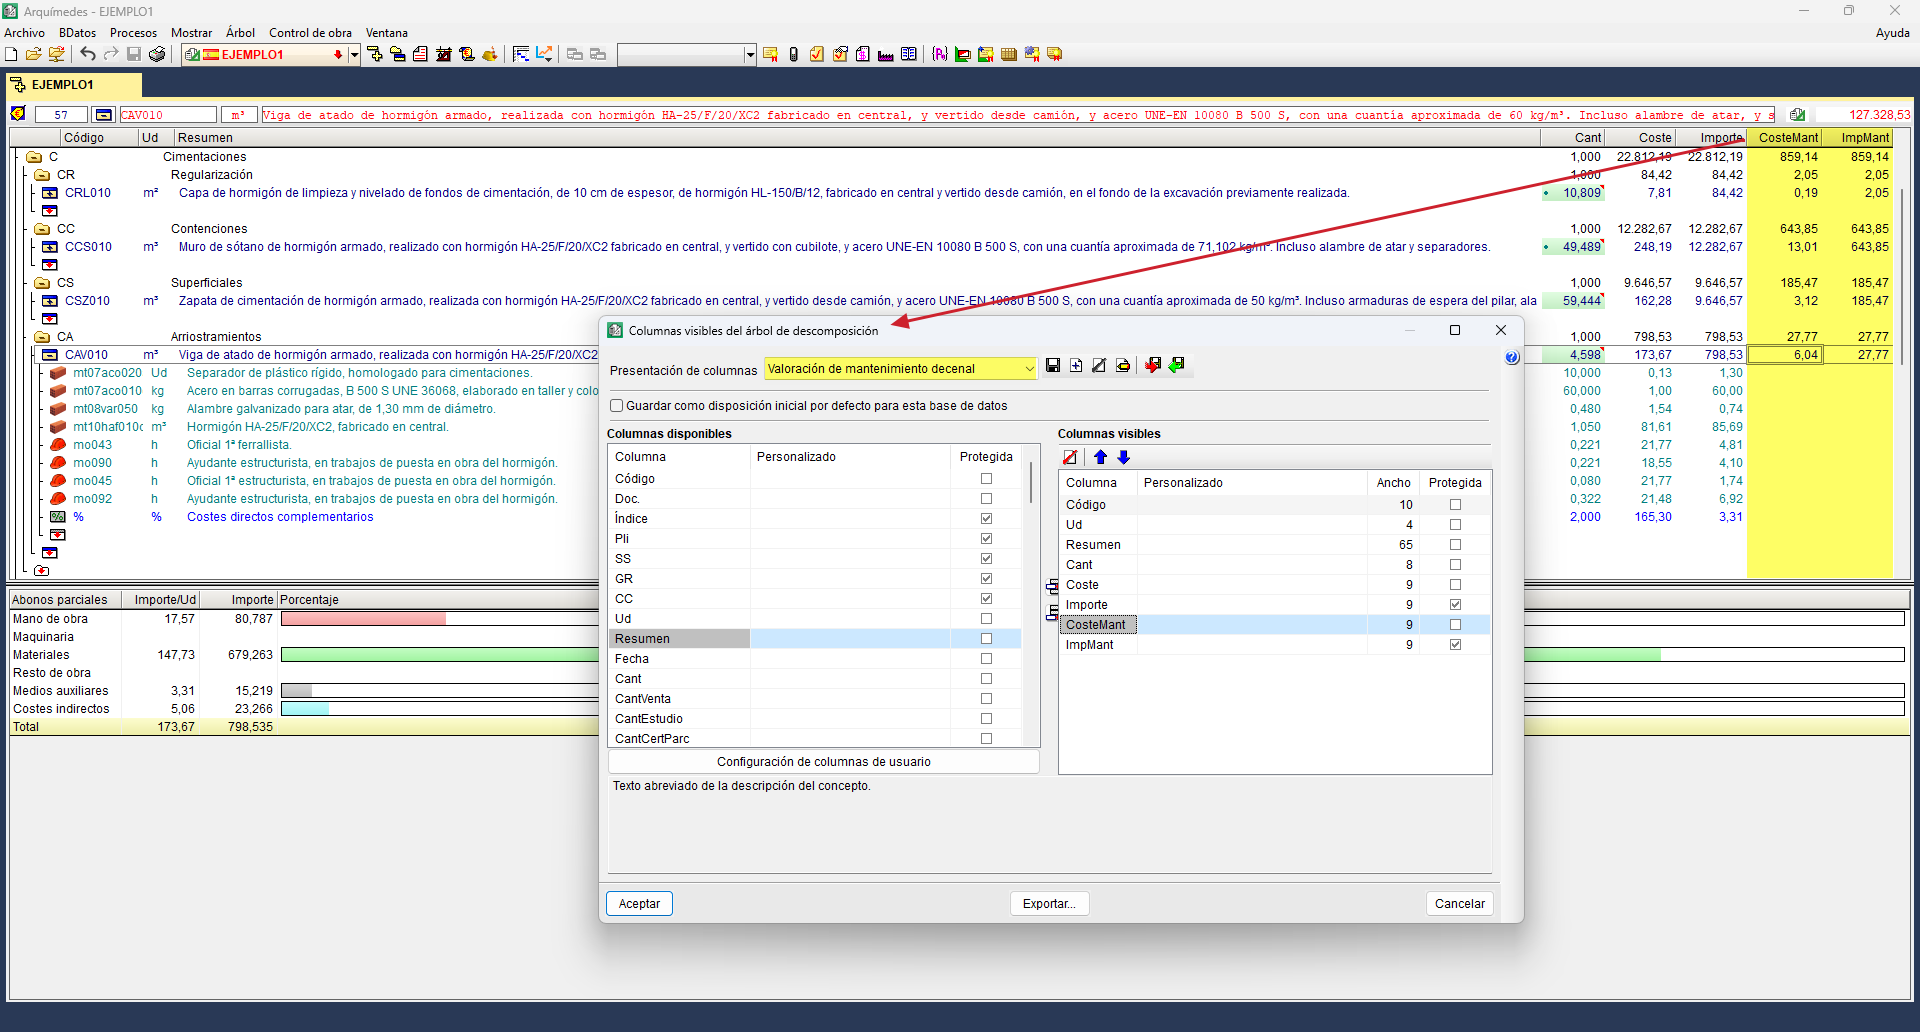The width and height of the screenshot is (1920, 1032).
Task: Enable 'Guardar como disposición inicial' checkbox
Action: click(x=617, y=406)
